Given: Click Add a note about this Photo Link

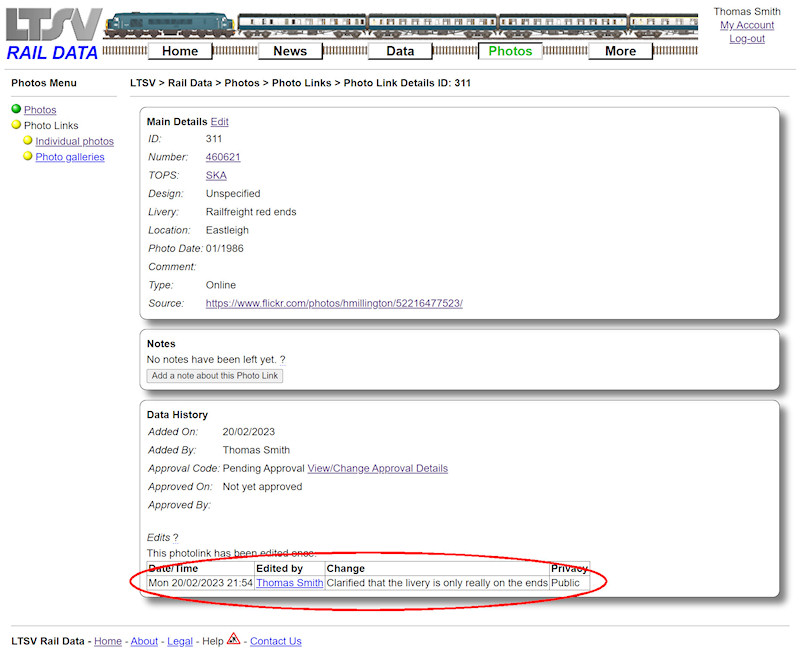Looking at the screenshot, I should coord(214,375).
